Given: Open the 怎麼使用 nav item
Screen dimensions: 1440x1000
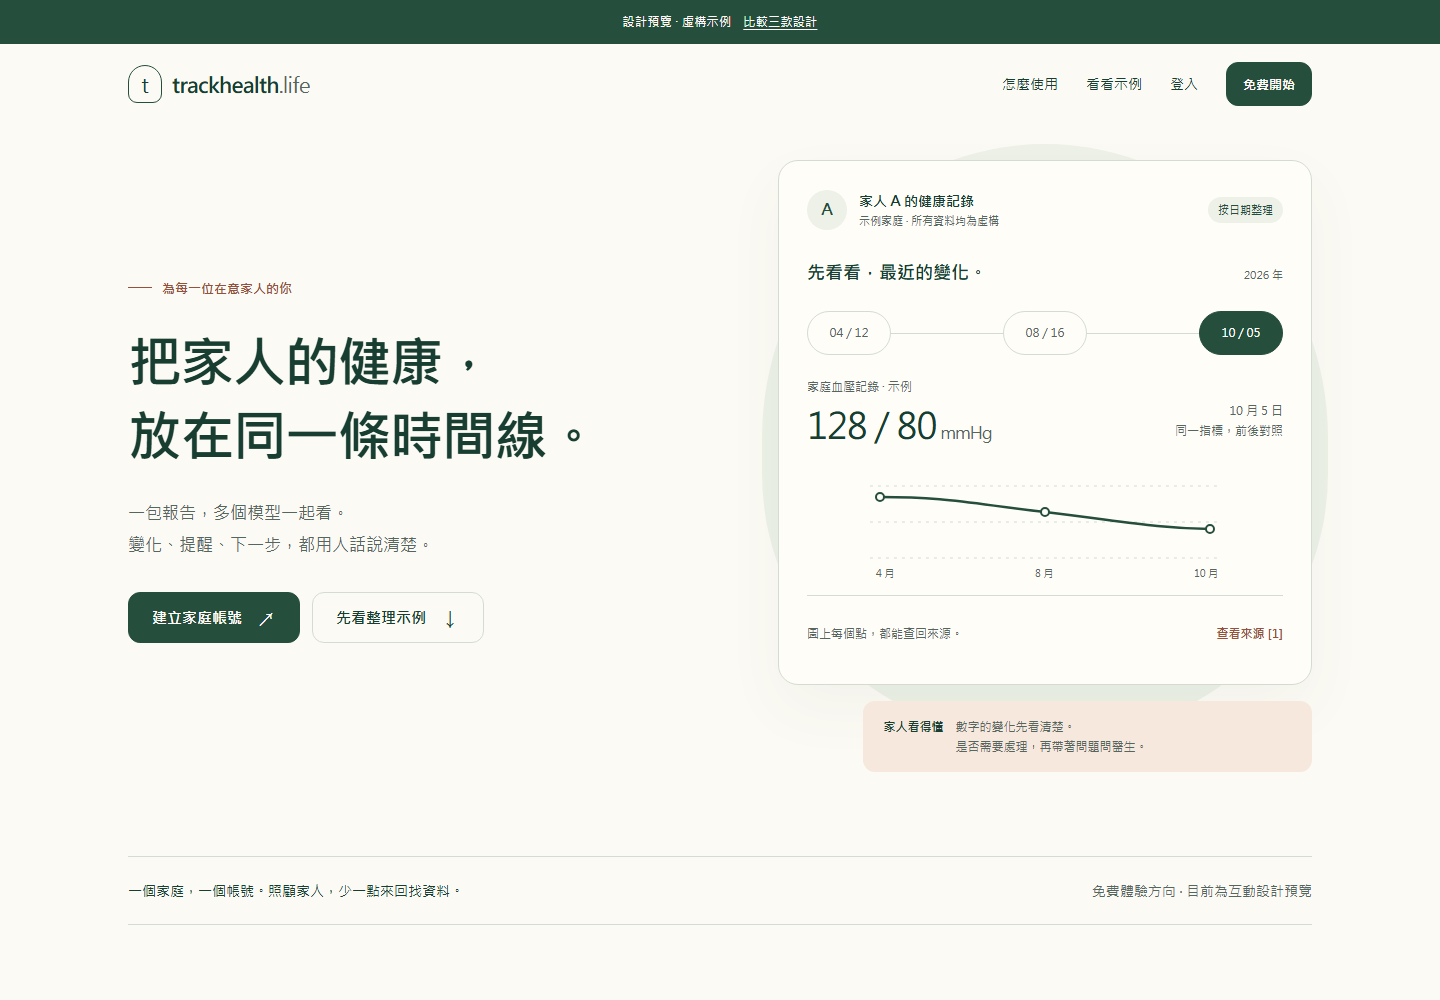Looking at the screenshot, I should pyautogui.click(x=1030, y=84).
